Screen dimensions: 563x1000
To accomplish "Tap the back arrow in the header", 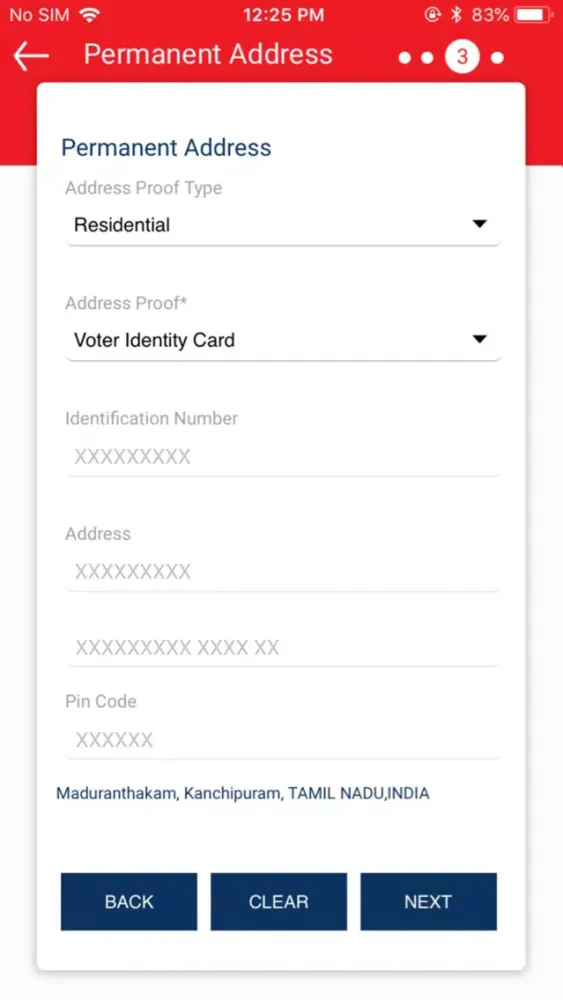I will (x=31, y=56).
